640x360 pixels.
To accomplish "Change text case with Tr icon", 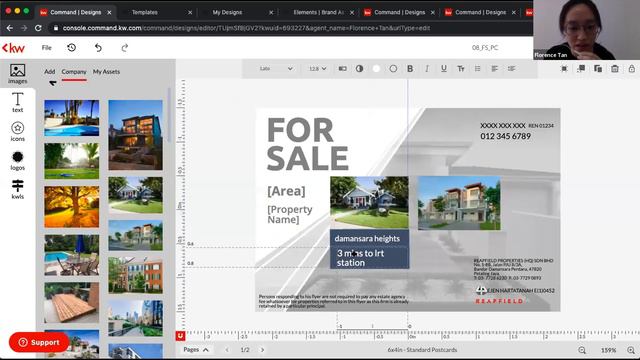I will point(461,69).
